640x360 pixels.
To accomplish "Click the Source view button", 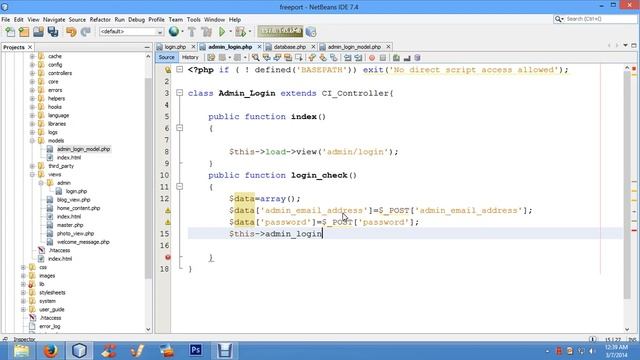I will [x=167, y=58].
